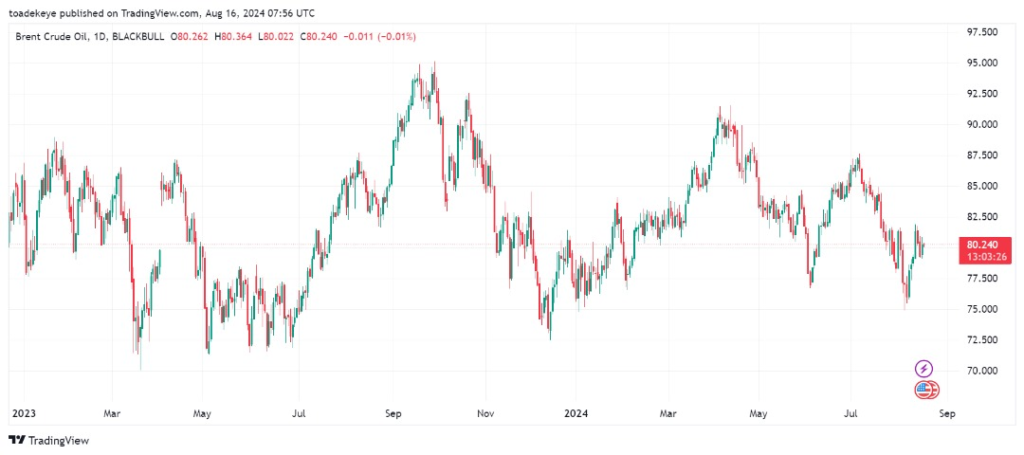Viewport: 1024px width, 455px height.
Task: Click the Nov label on time axis
Action: pos(486,412)
